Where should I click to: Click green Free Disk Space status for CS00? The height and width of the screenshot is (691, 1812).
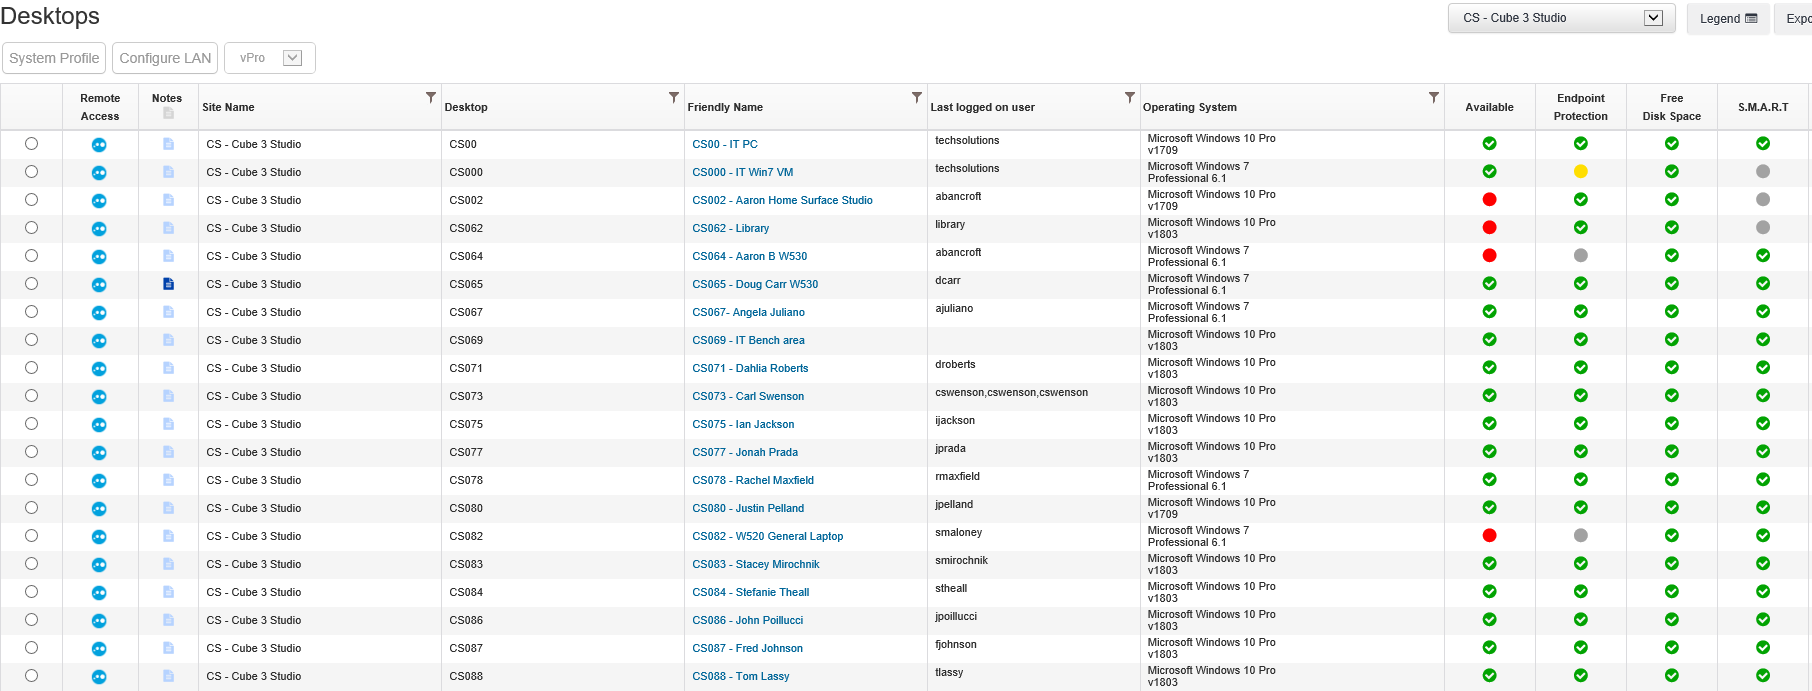click(x=1671, y=143)
